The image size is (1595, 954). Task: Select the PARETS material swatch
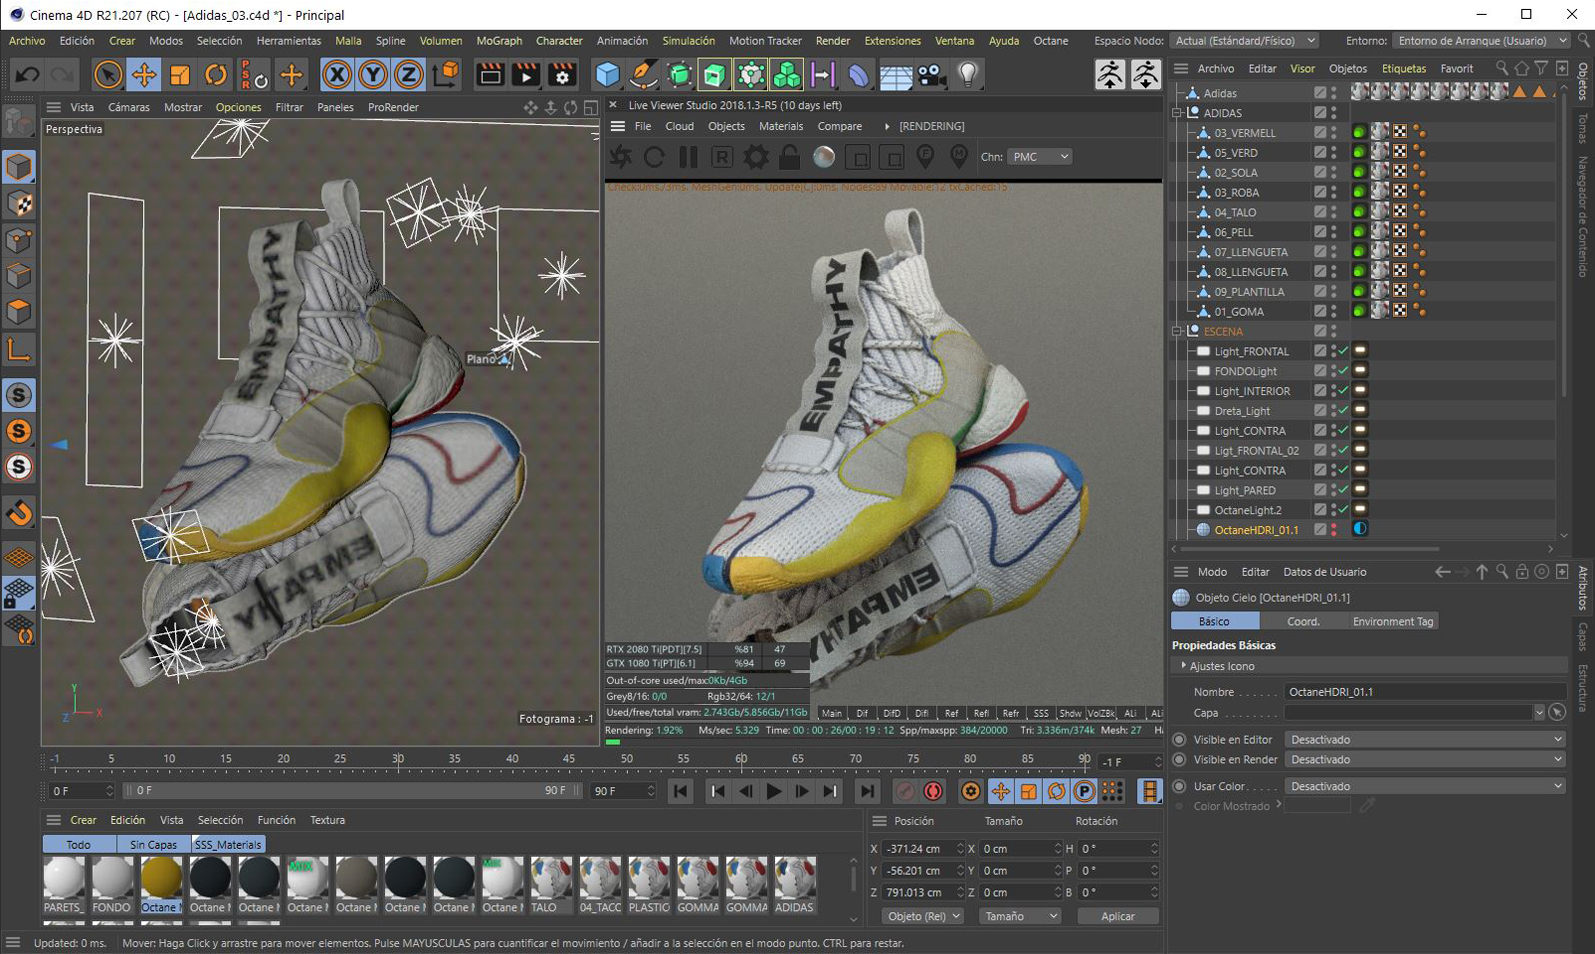[x=64, y=884]
